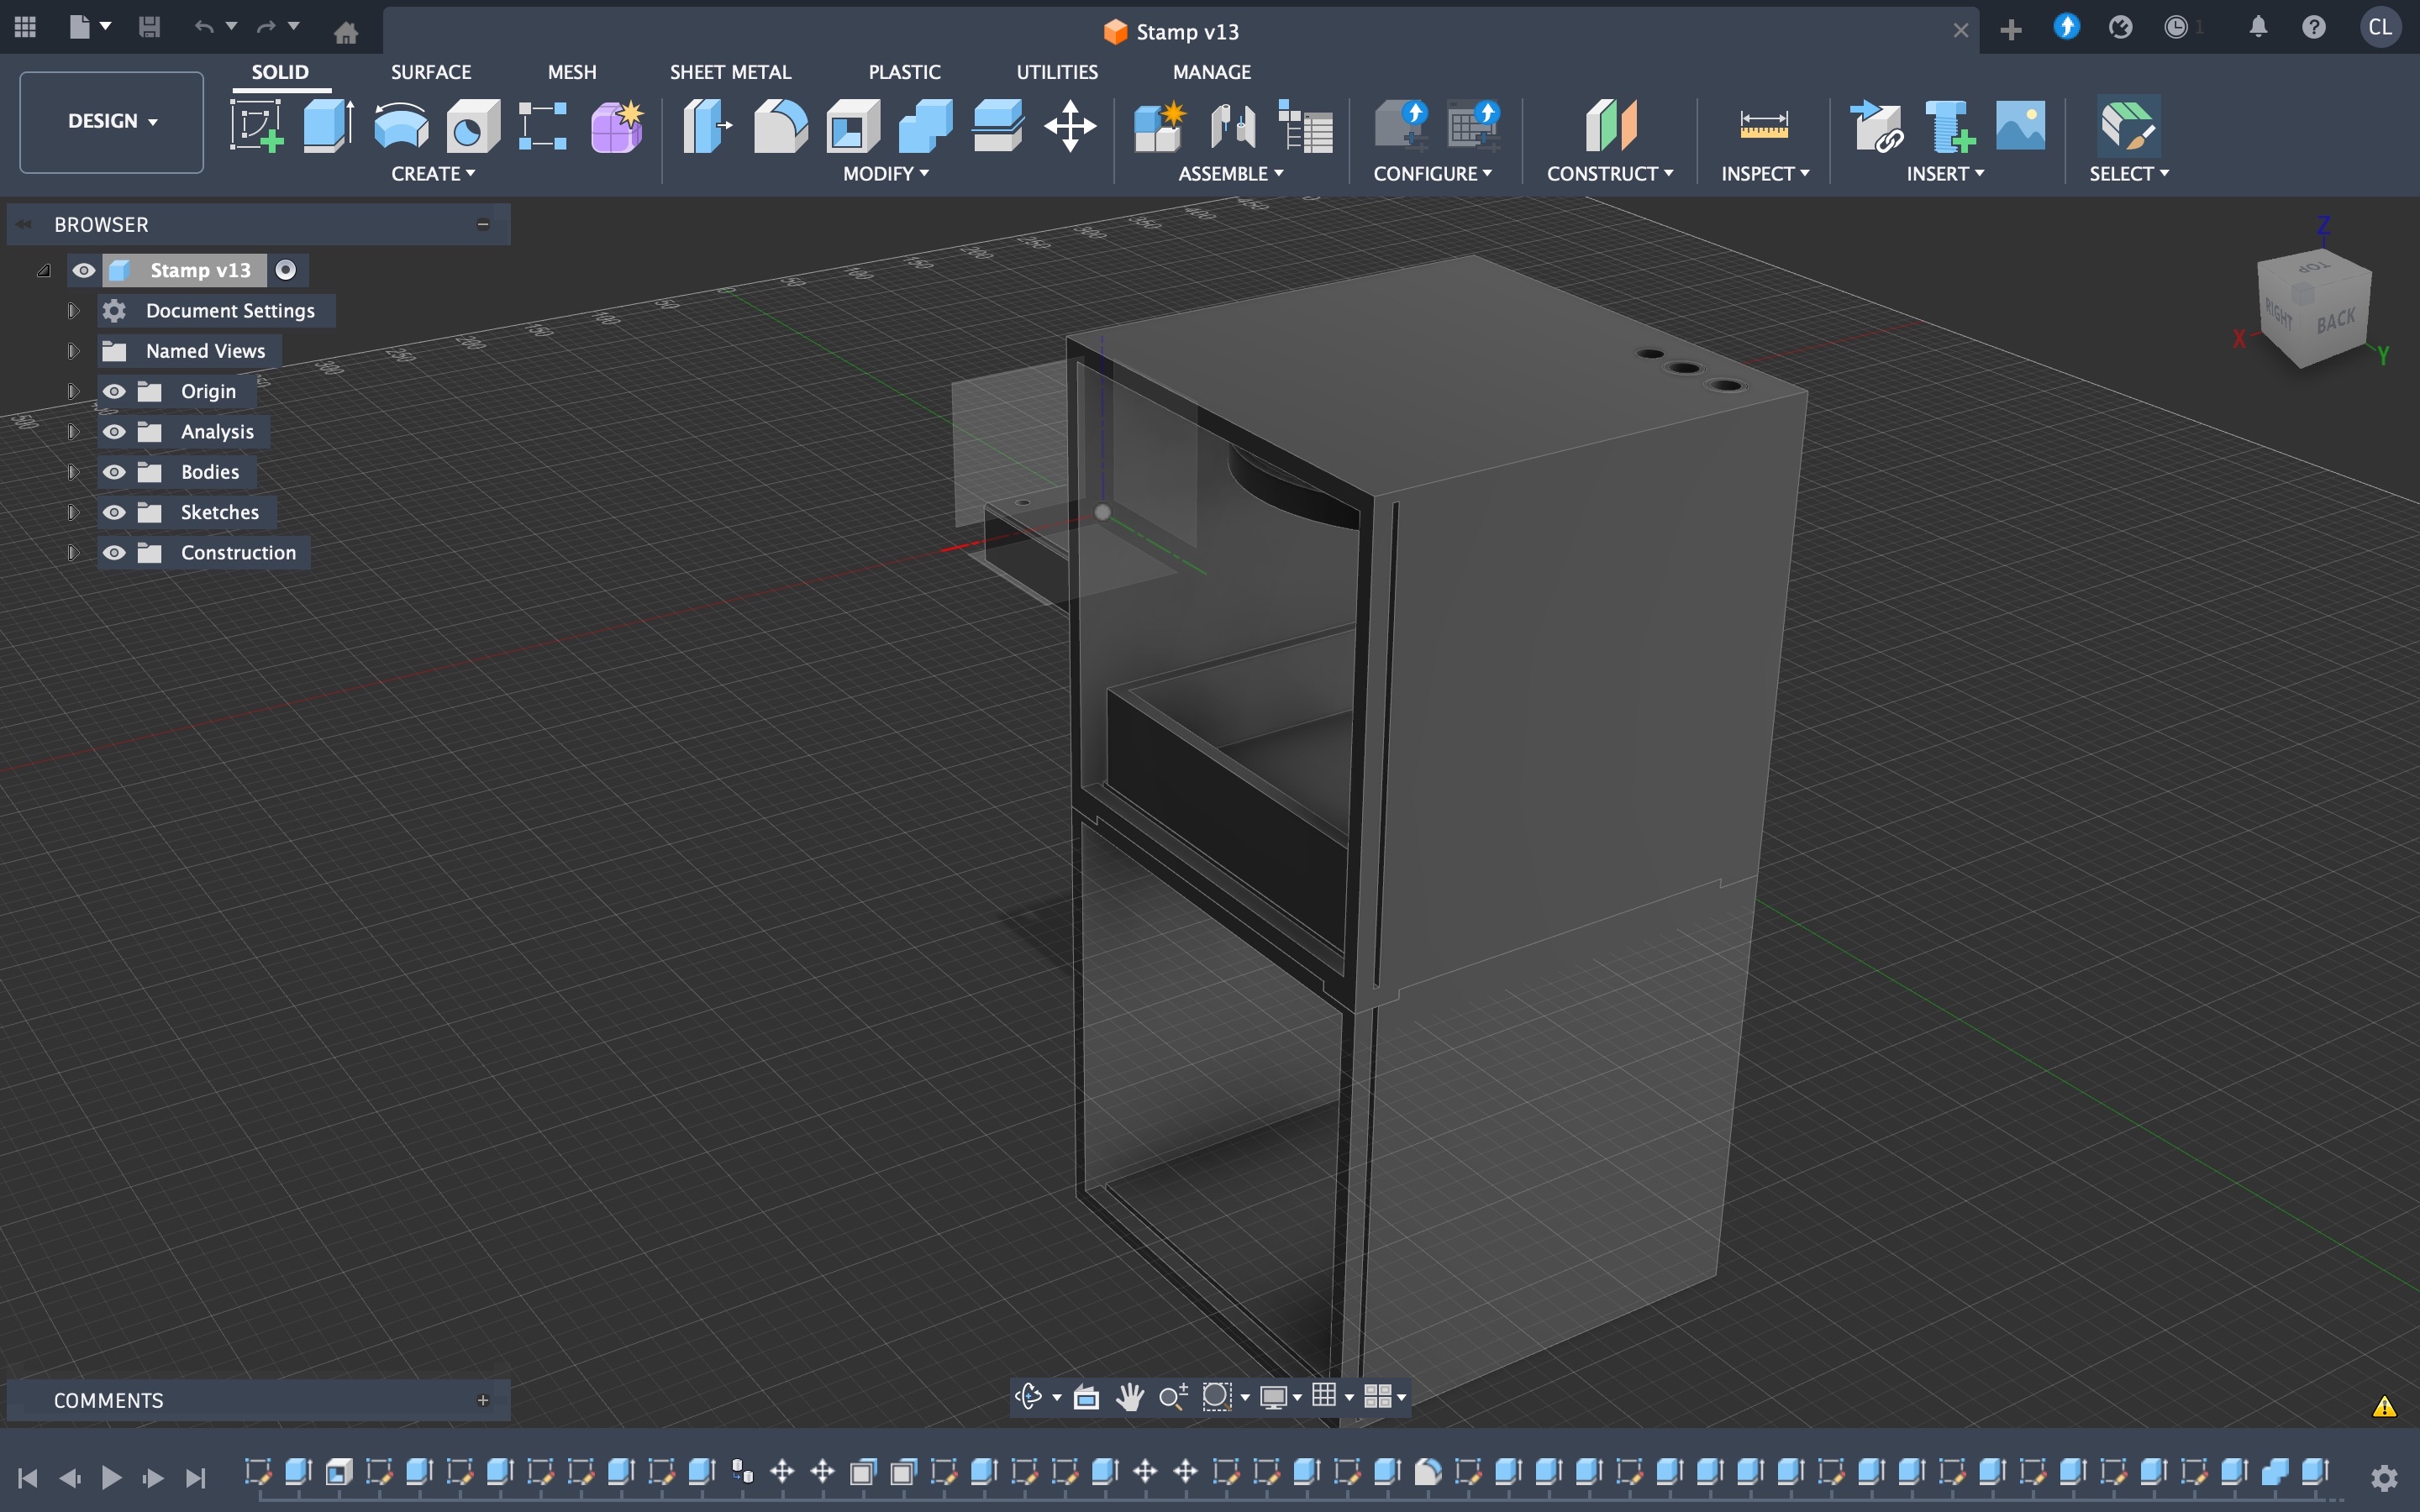
Task: Open the Job Status clock icon
Action: (x=2177, y=27)
